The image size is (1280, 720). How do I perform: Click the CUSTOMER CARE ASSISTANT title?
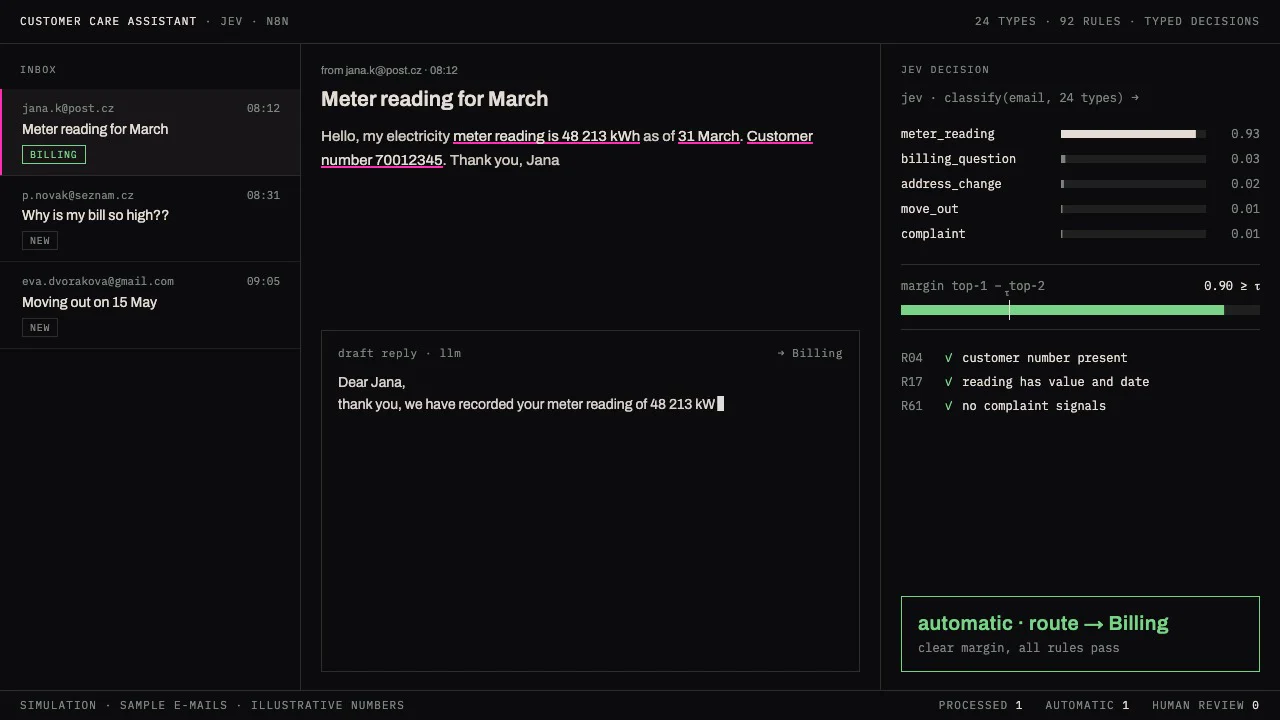point(108,21)
